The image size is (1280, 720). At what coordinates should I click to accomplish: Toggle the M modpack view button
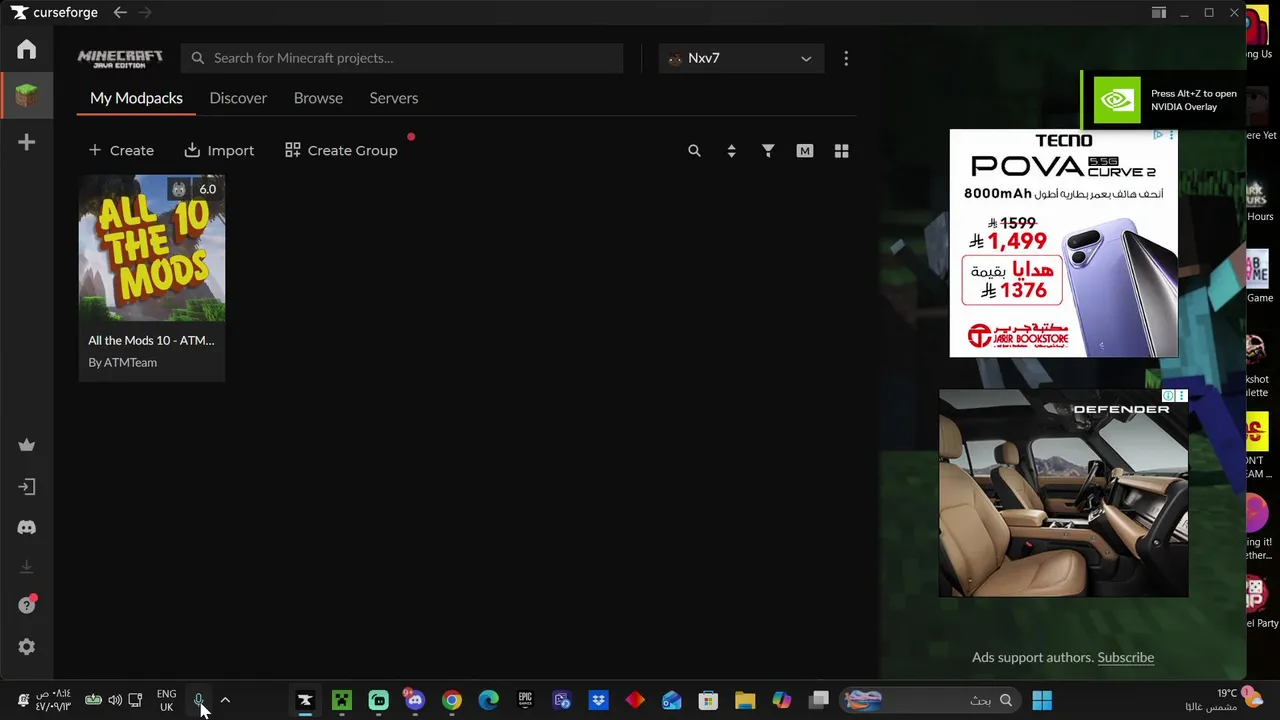tap(805, 151)
